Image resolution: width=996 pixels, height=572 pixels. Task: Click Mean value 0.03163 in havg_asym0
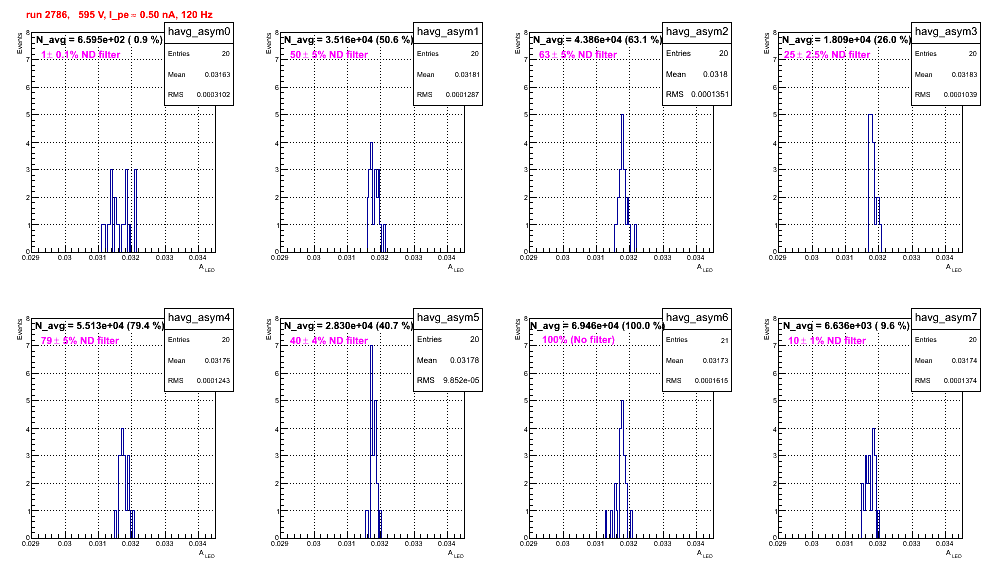(x=217, y=74)
